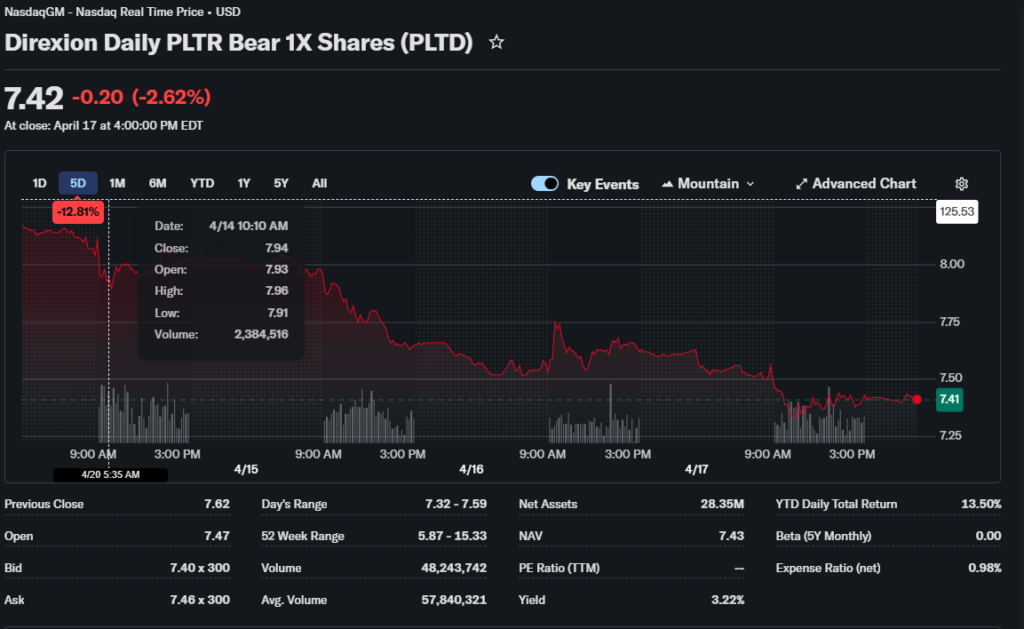The height and width of the screenshot is (629, 1024).
Task: Click the -12.81% change badge
Action: 77,212
